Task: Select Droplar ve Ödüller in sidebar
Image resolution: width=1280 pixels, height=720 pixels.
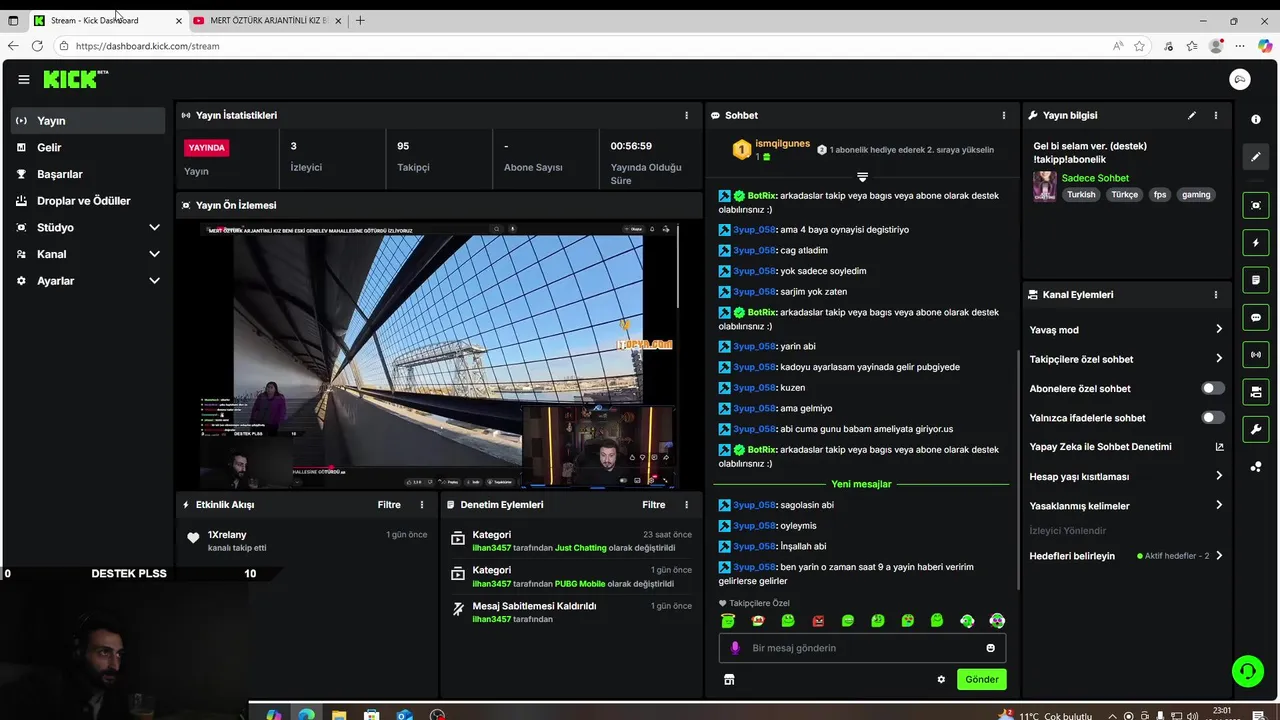Action: (x=88, y=201)
